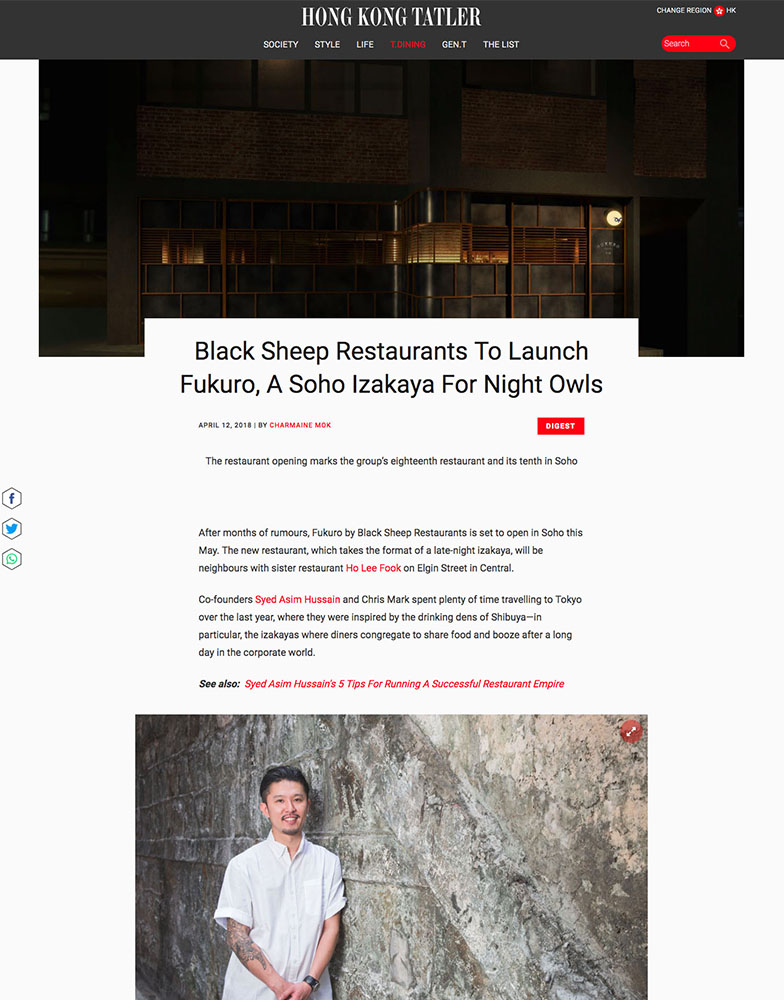Click the search magnifier icon

coord(724,43)
